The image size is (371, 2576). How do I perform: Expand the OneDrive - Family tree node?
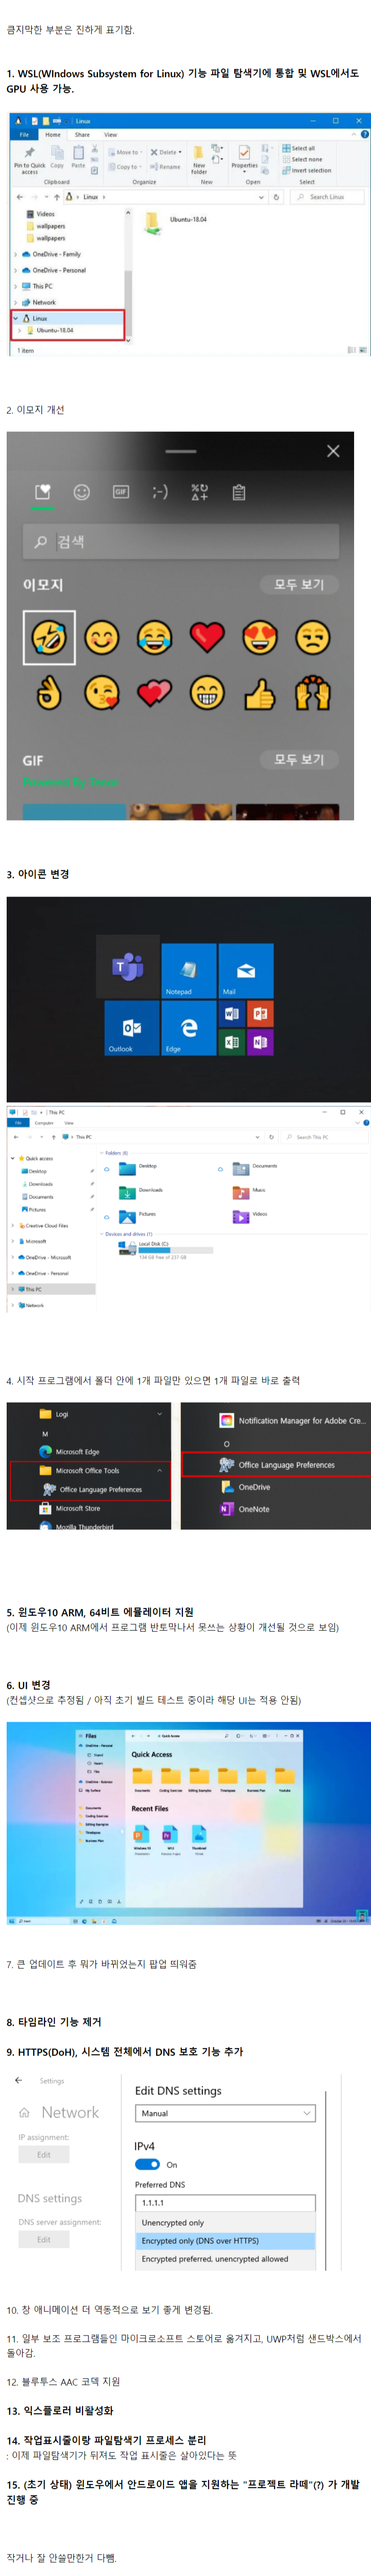coord(16,254)
